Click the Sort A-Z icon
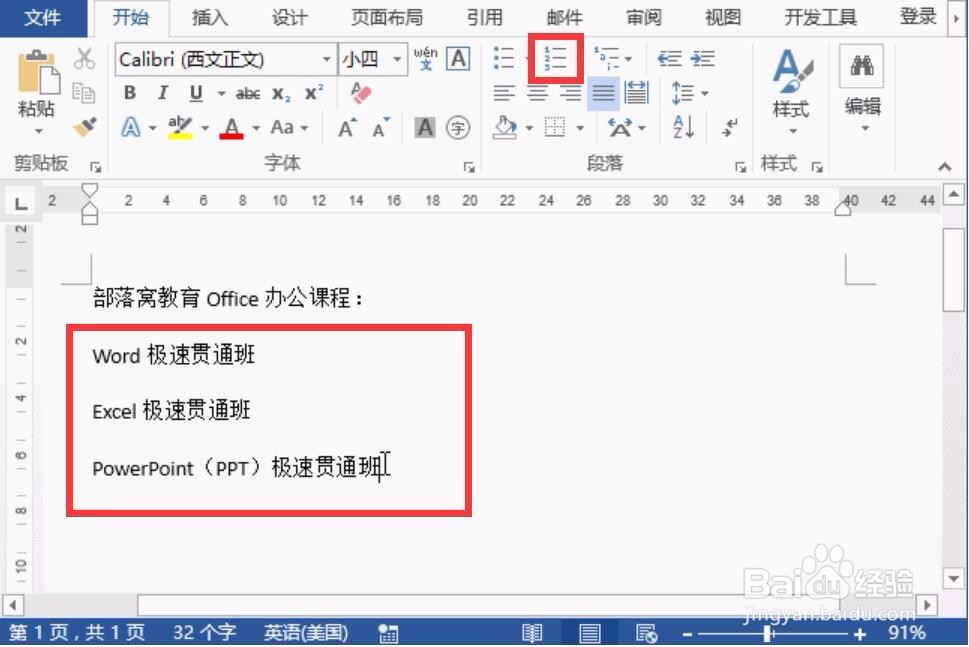This screenshot has width=969, height=647. 683,128
